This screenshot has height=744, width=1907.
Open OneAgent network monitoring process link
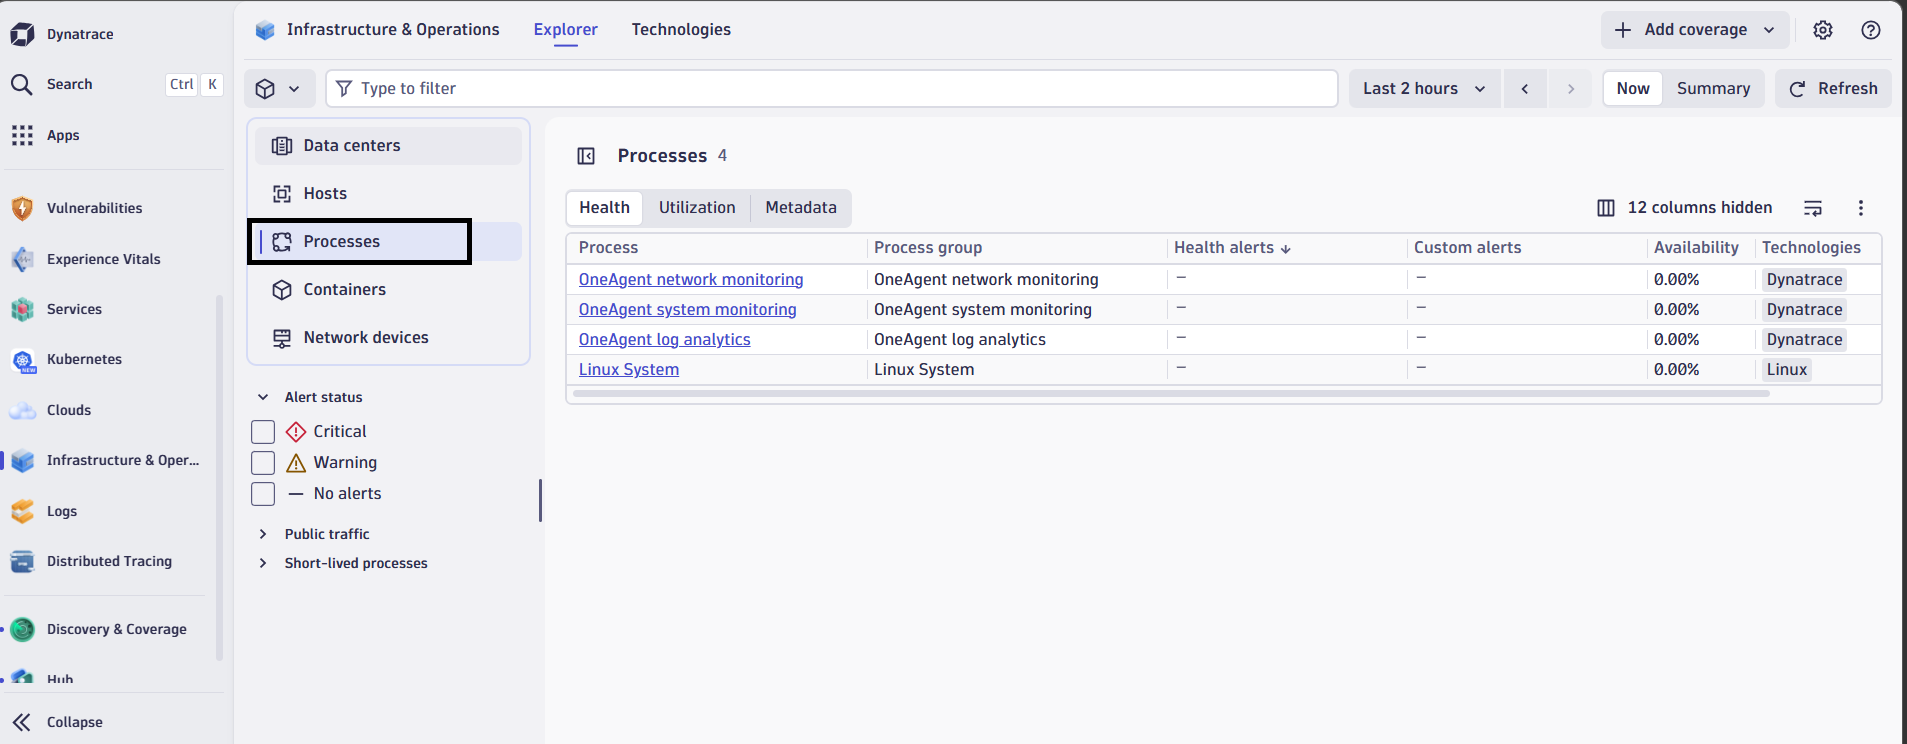coord(691,280)
